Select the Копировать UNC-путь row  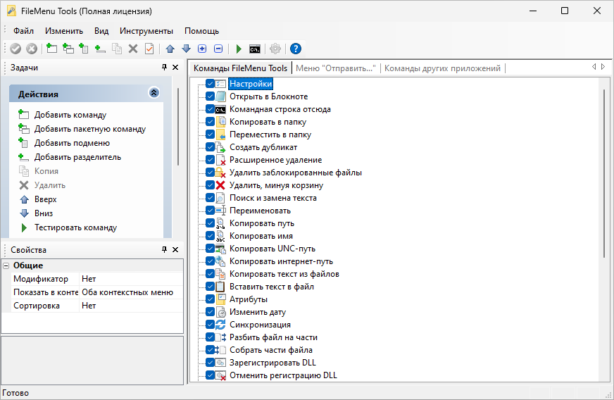[x=272, y=249]
